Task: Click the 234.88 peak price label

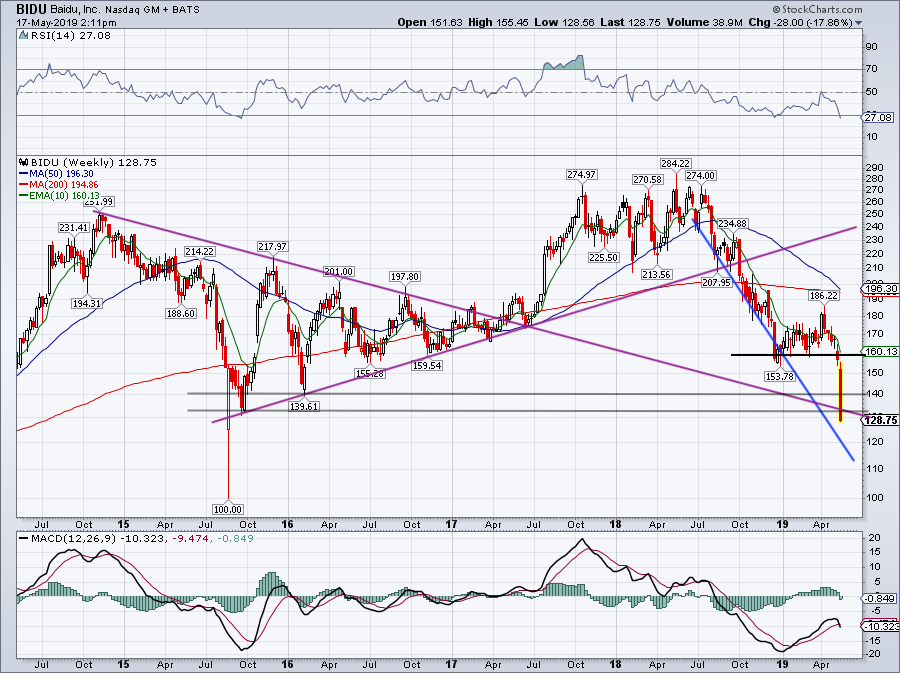Action: point(733,223)
